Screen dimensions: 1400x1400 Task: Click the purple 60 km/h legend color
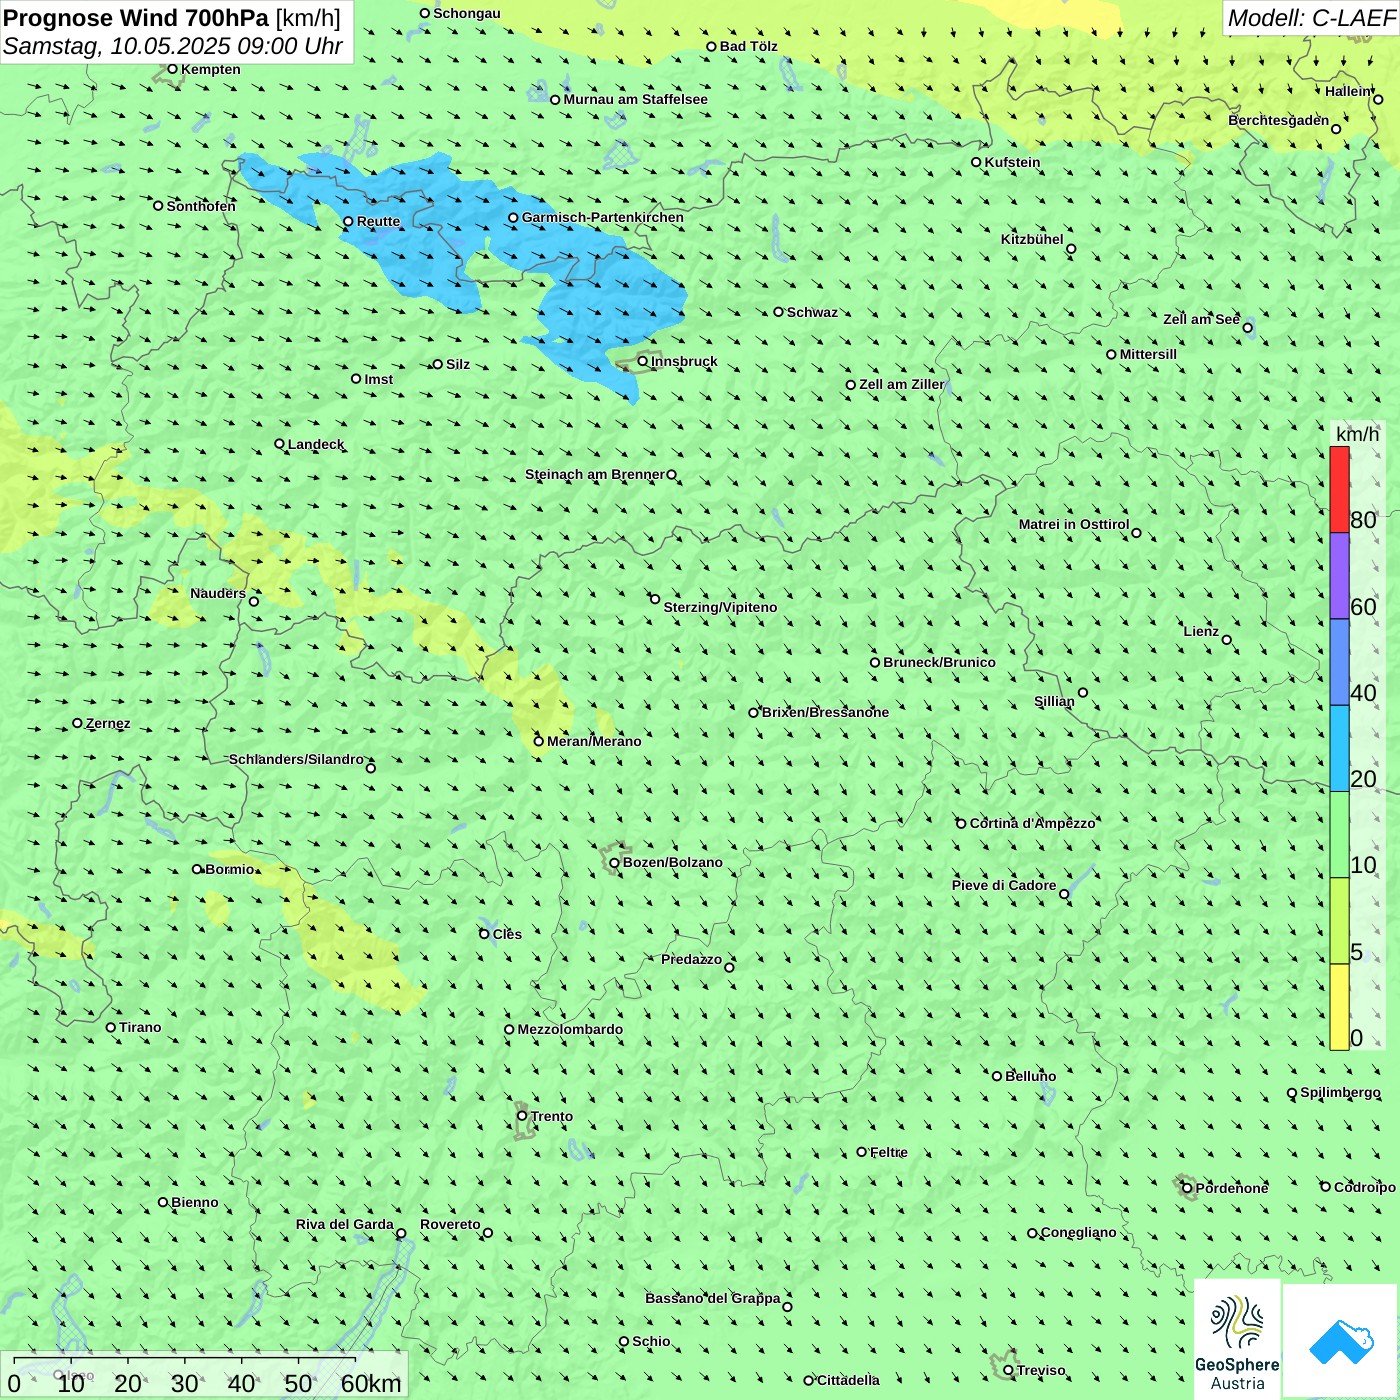click(x=1339, y=576)
